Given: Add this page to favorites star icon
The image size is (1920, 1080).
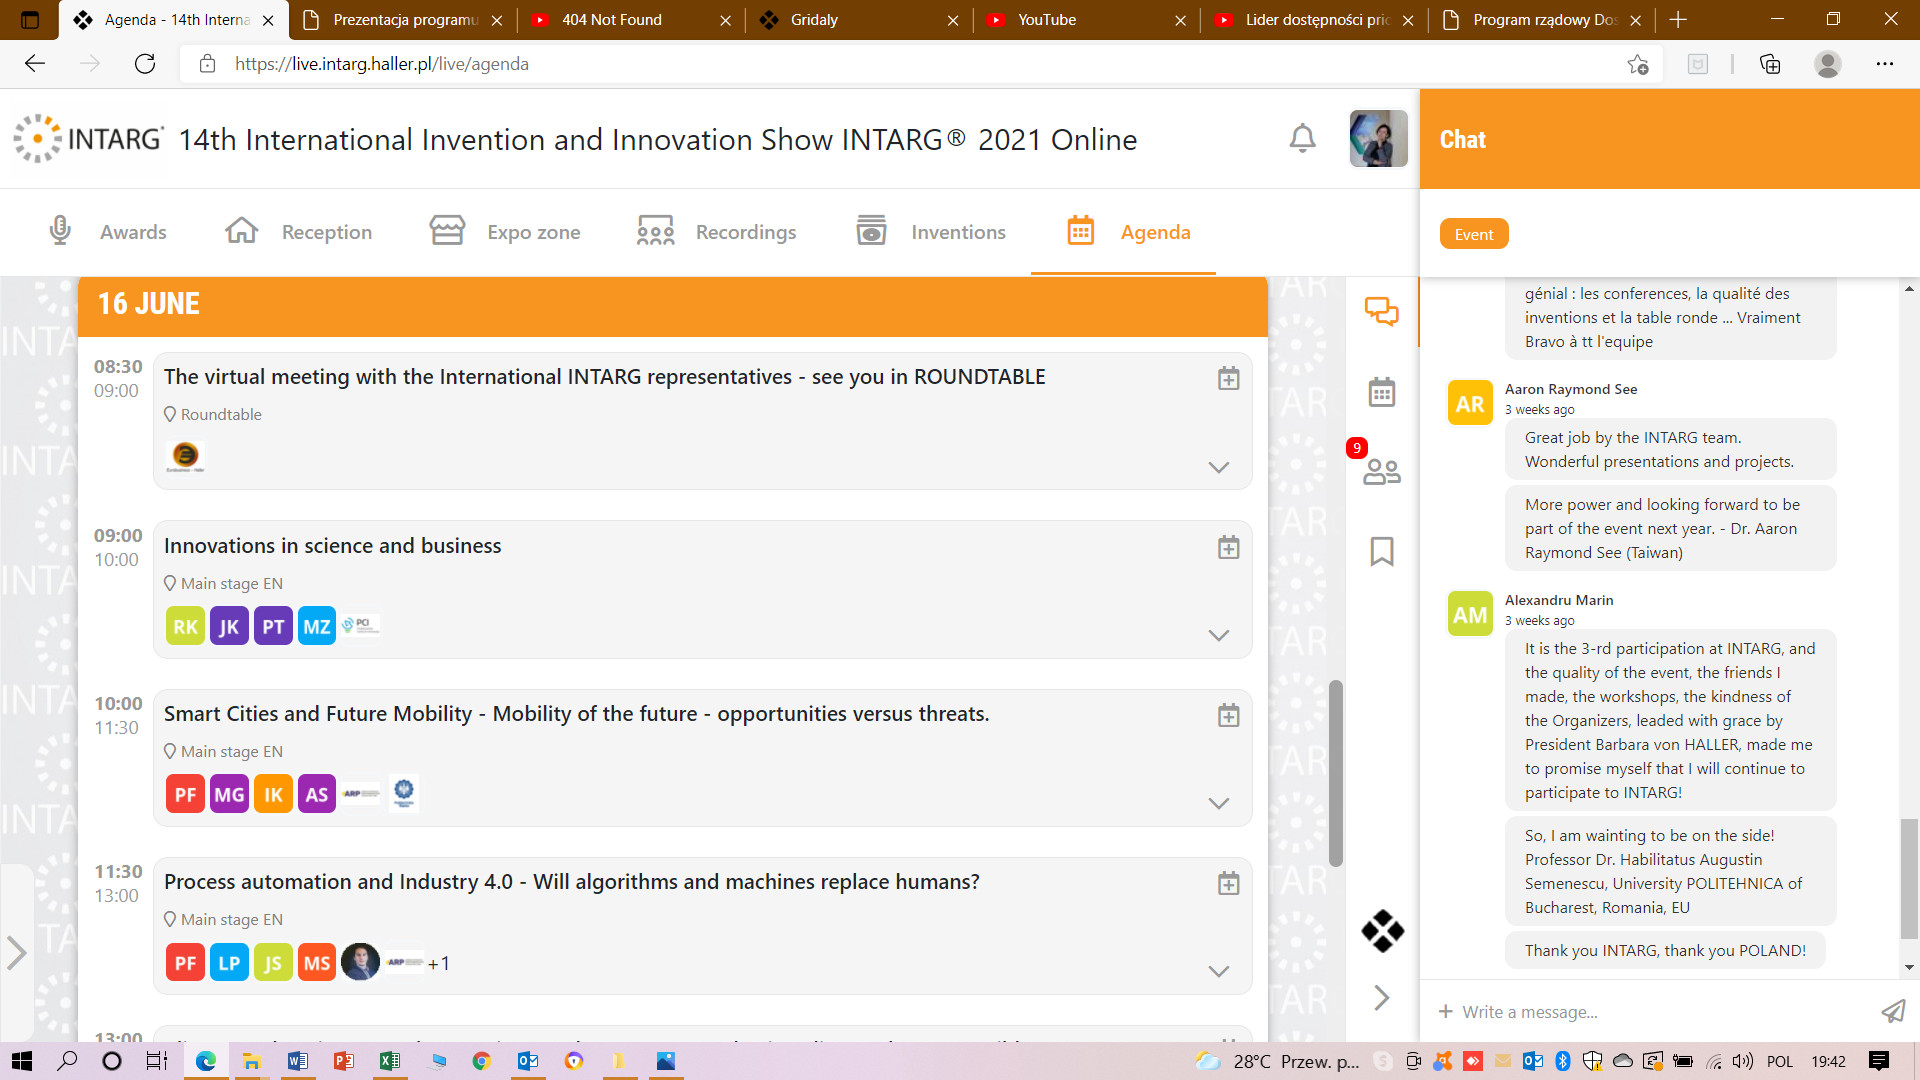Looking at the screenshot, I should (x=1637, y=64).
